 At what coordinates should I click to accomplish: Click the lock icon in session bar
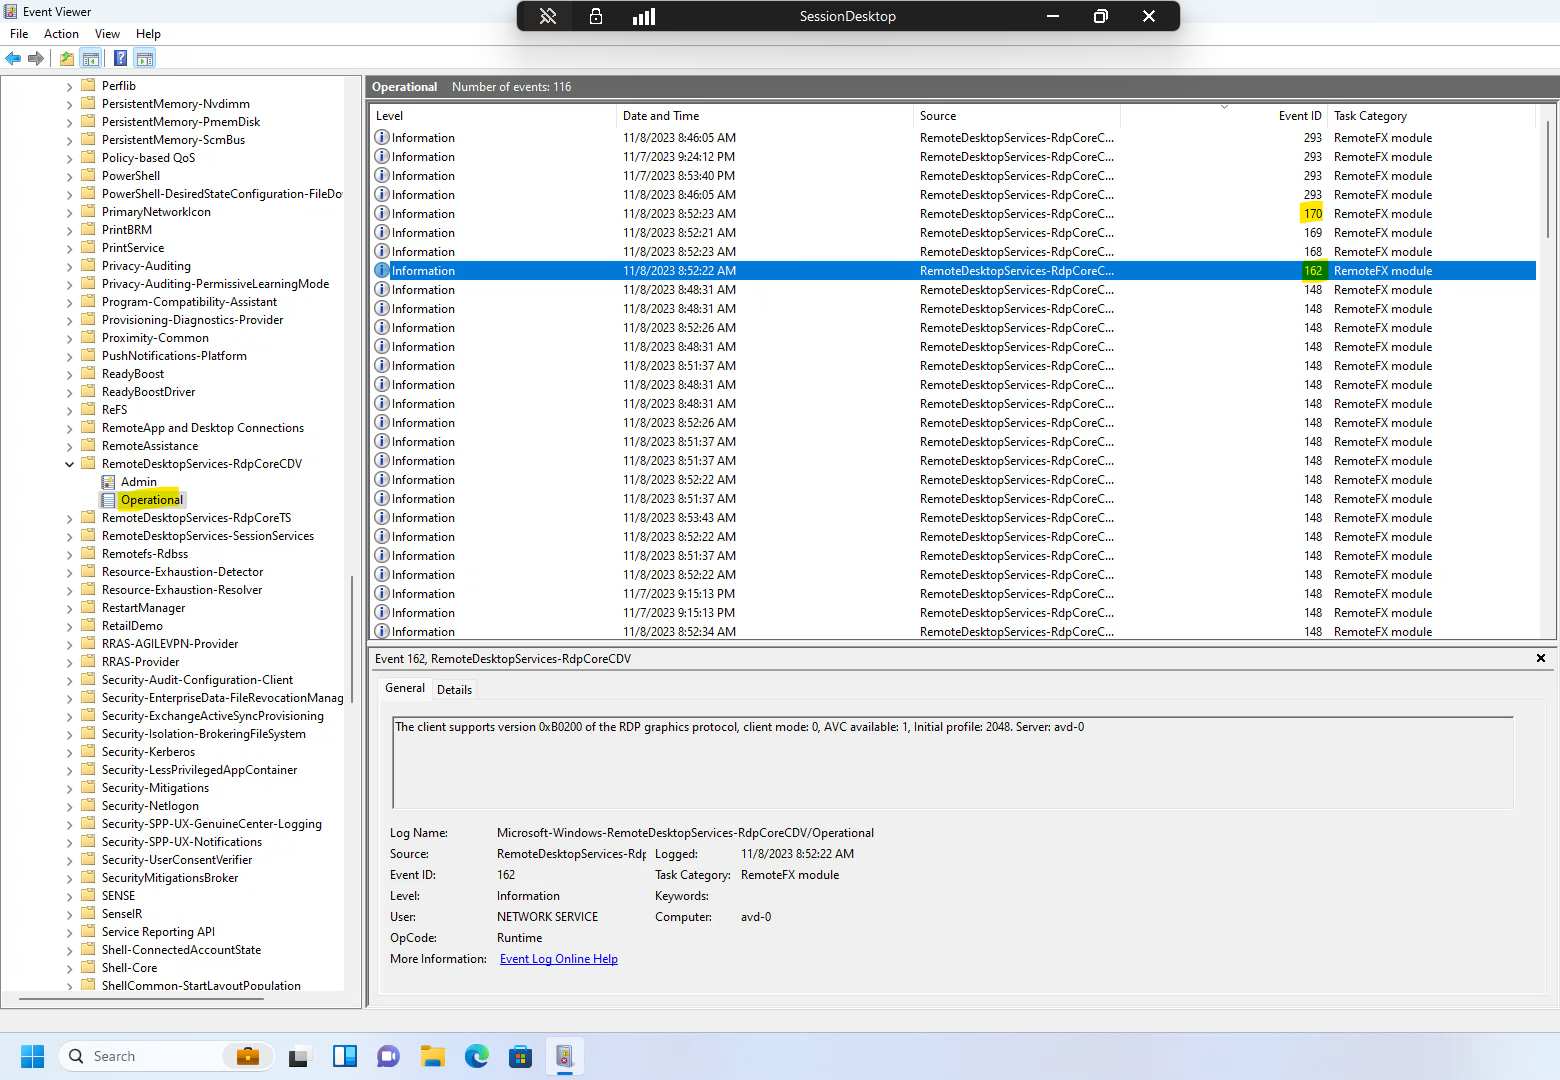point(596,16)
